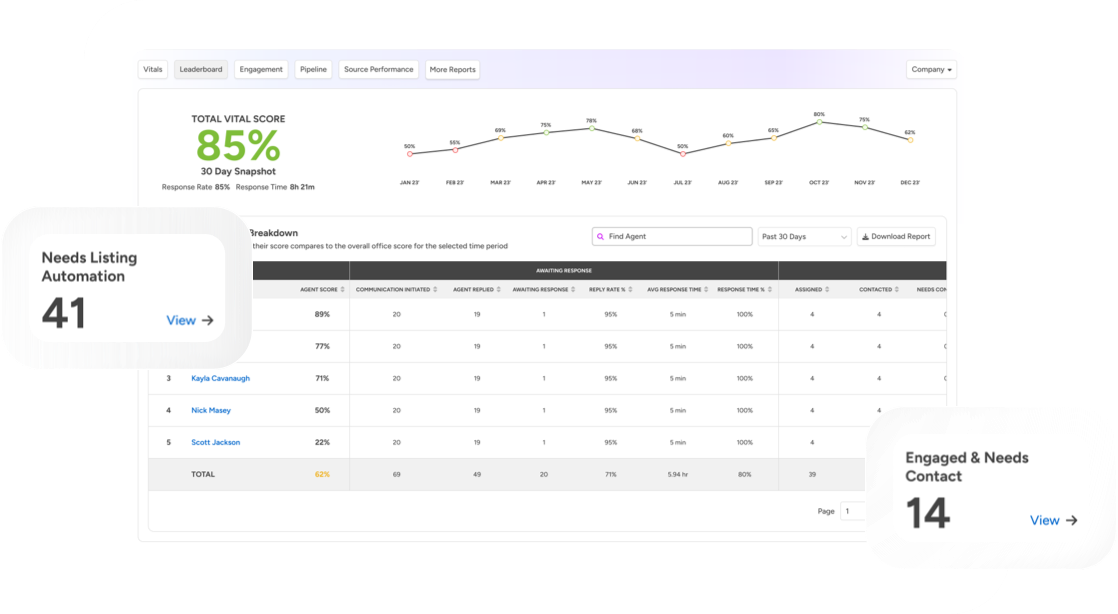Switch to the Vitals tab
This screenshot has height=614, width=1118.
click(x=153, y=70)
